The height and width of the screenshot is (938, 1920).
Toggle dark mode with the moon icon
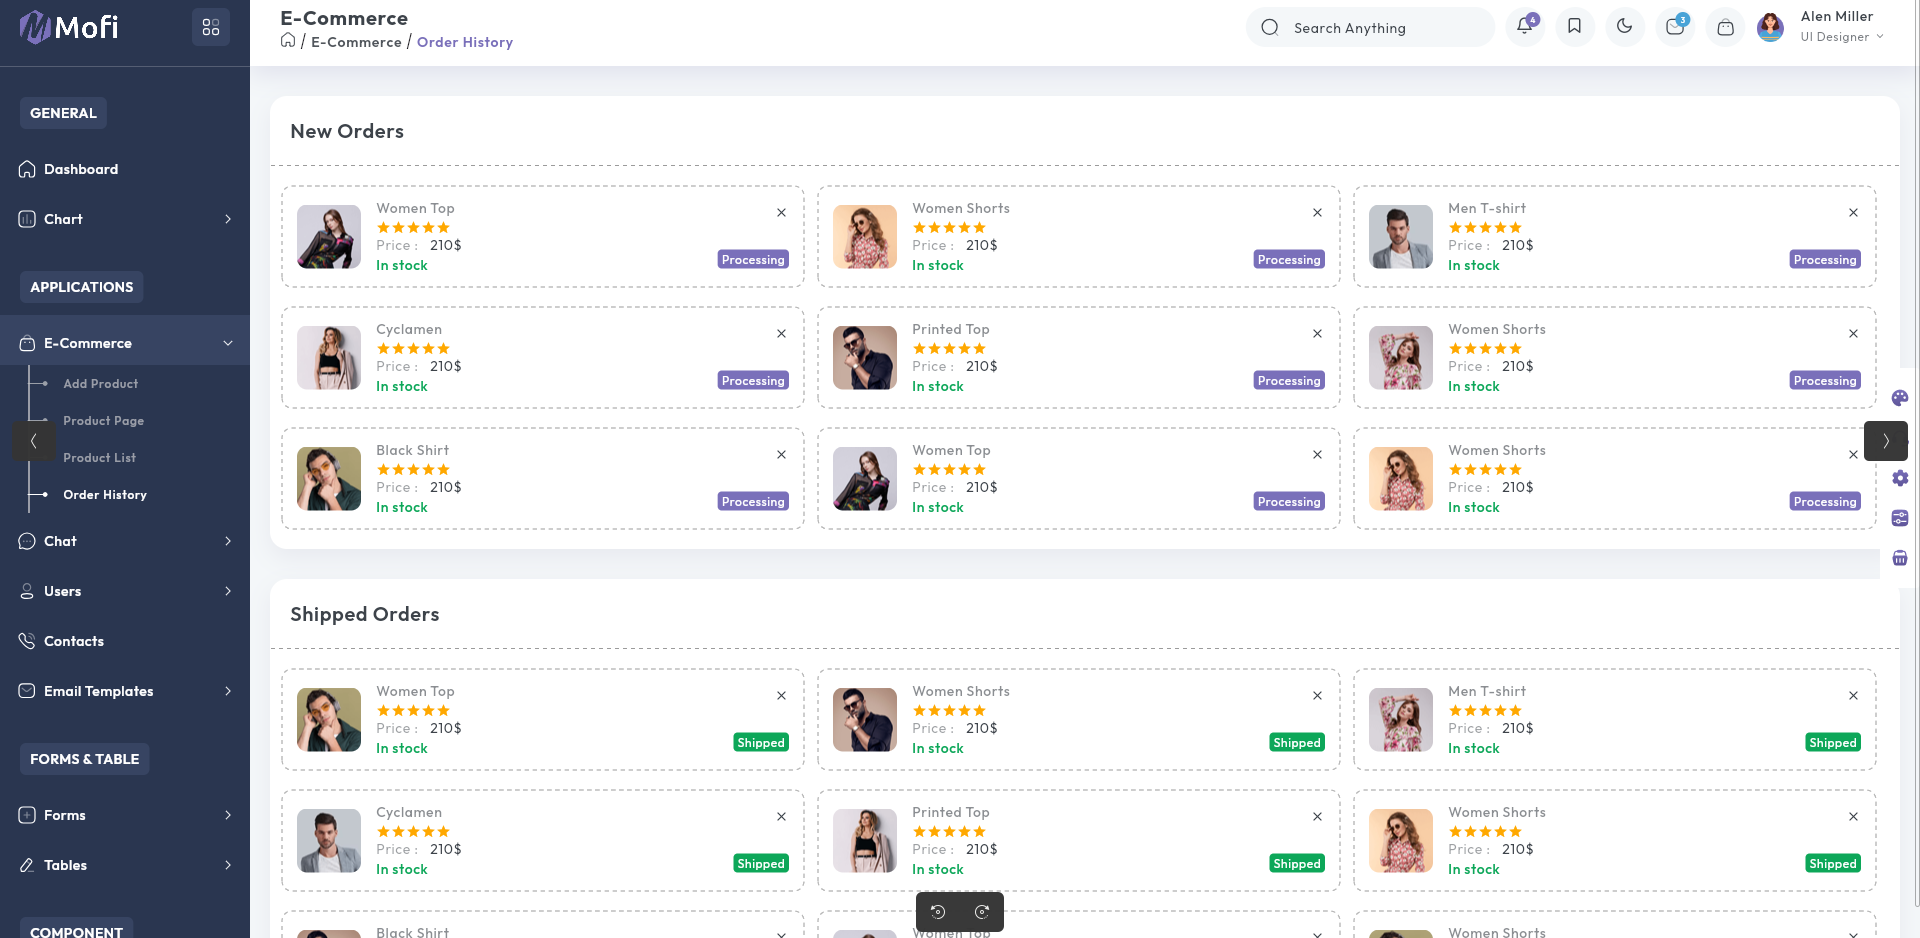point(1624,27)
